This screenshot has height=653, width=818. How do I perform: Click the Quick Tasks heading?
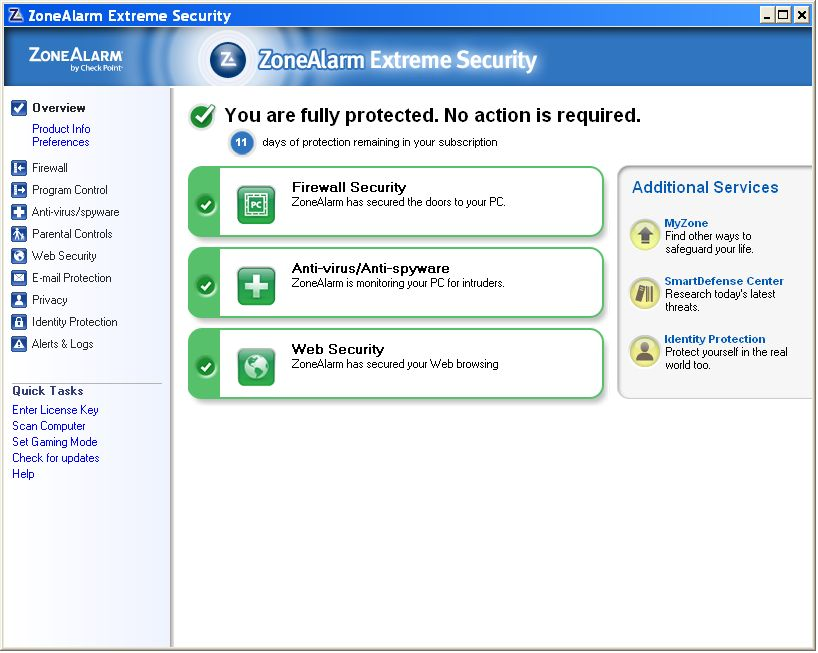click(x=48, y=391)
